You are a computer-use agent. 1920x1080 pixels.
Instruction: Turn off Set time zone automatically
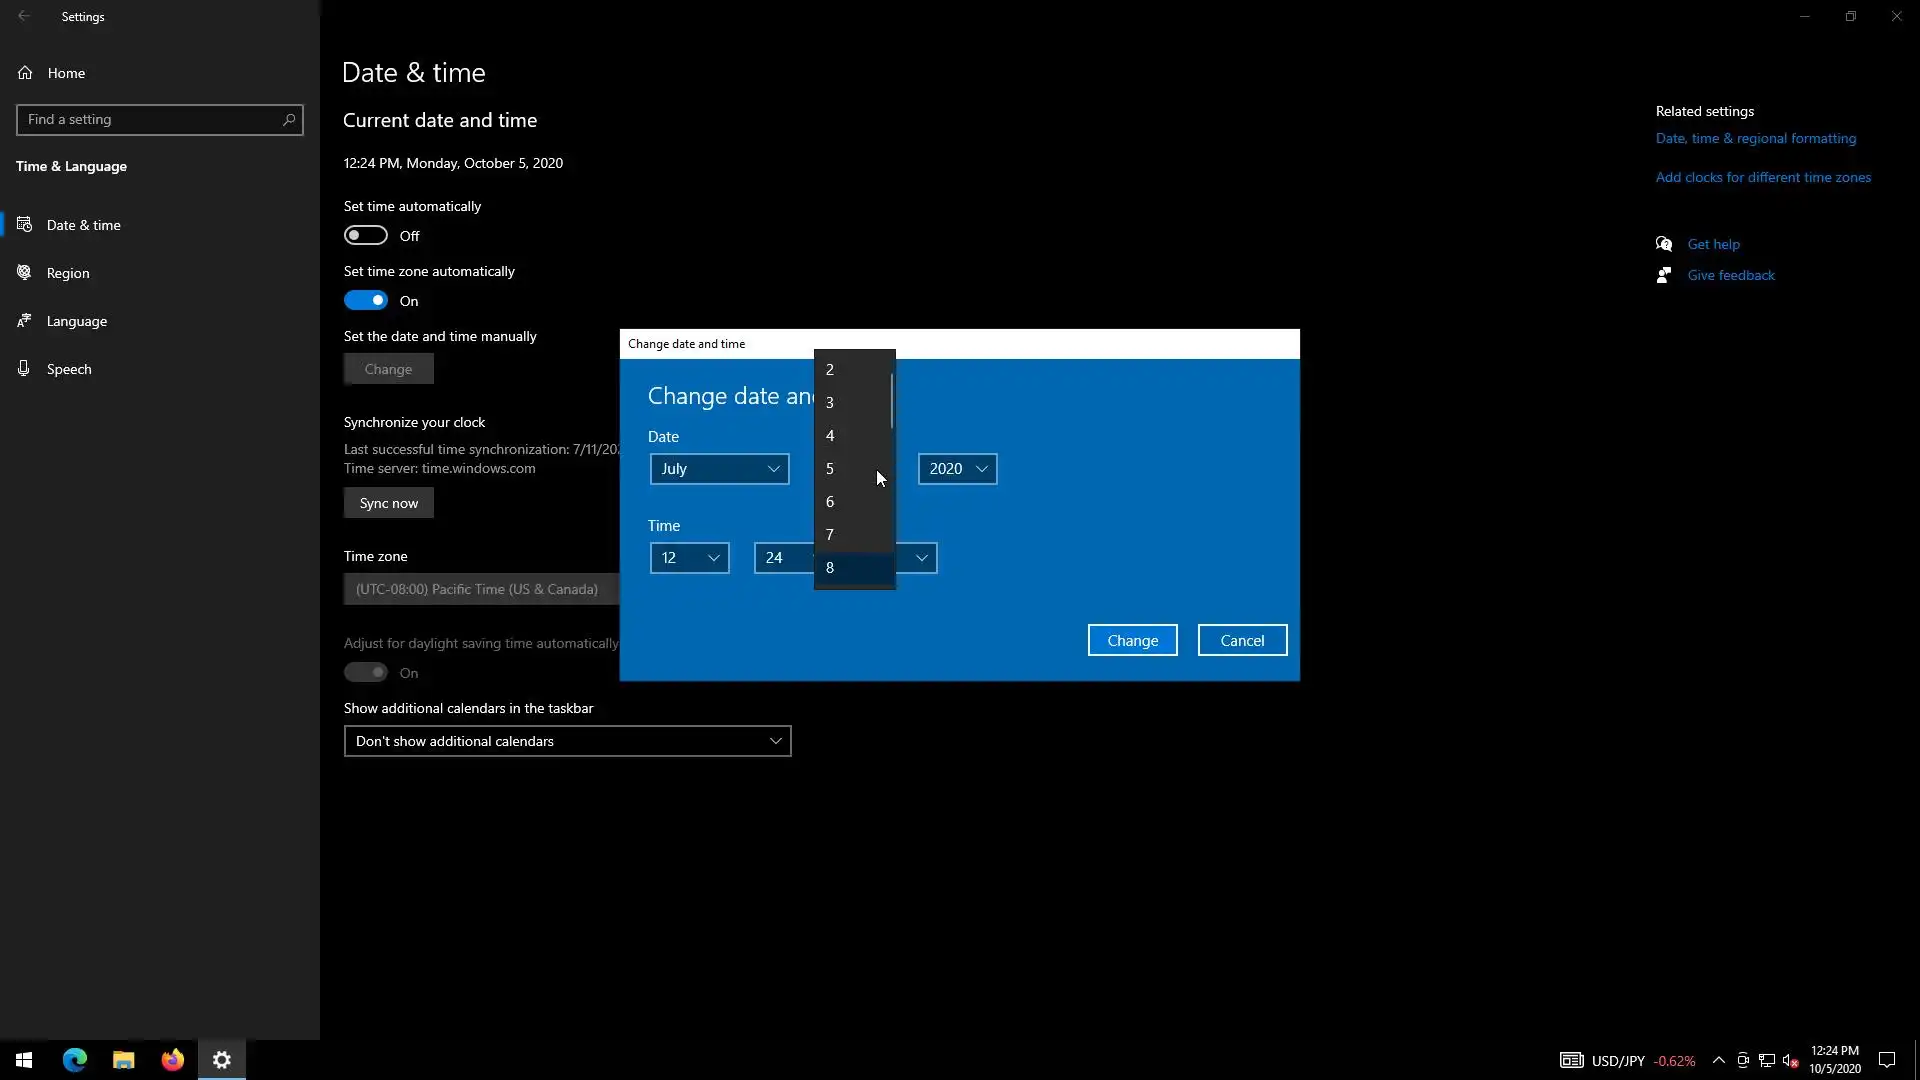366,301
